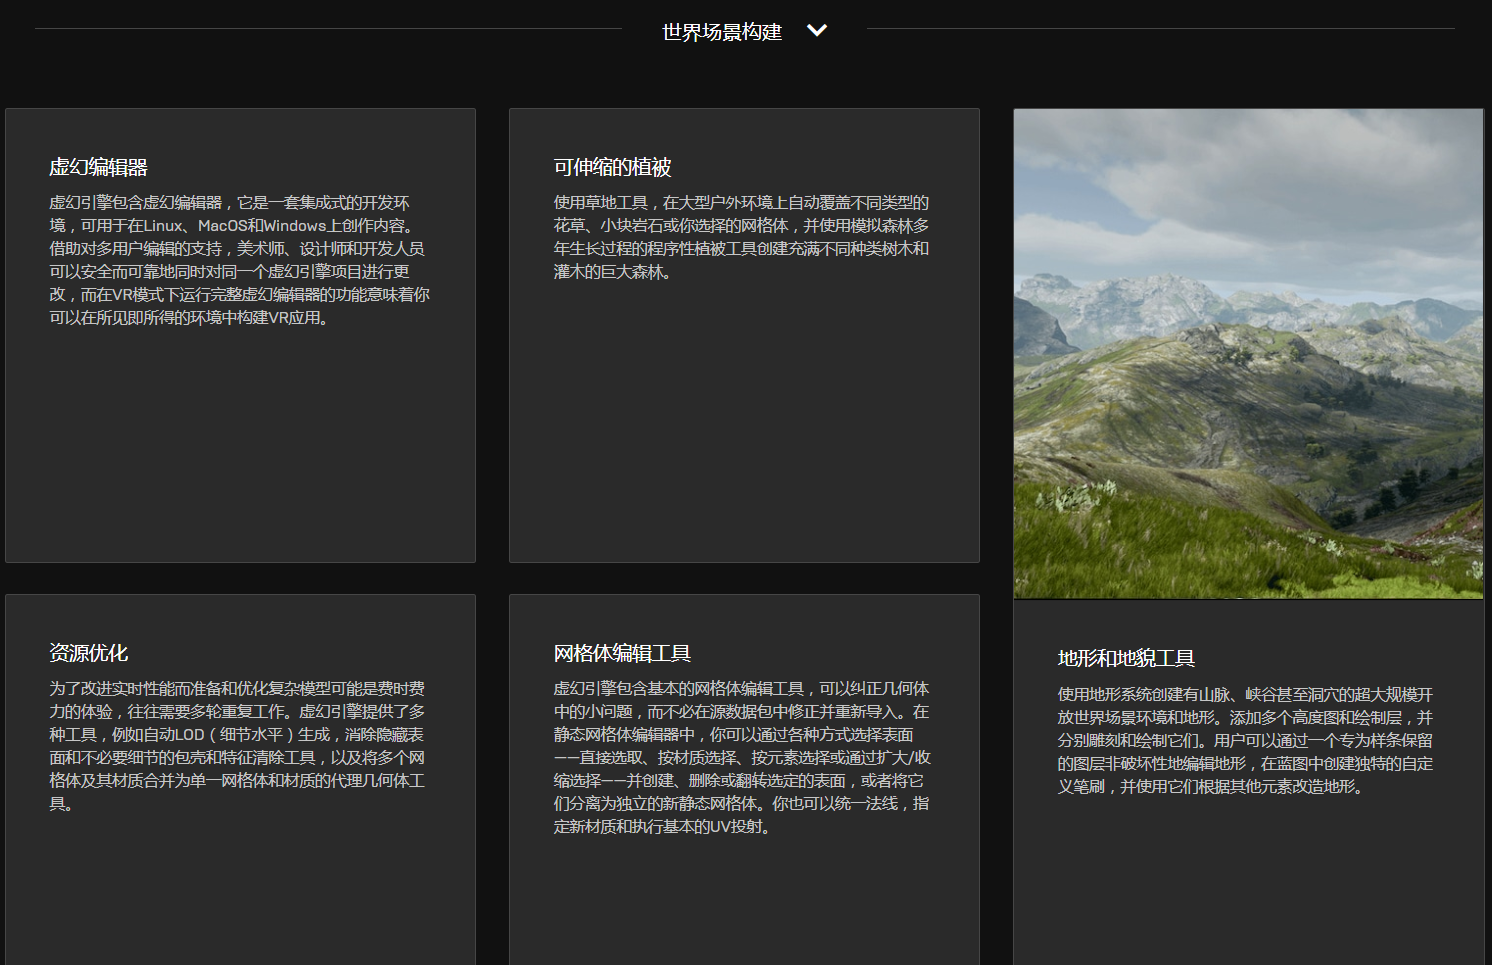Click the 世界场景构建 section title
This screenshot has height=965, width=1492.
click(722, 32)
